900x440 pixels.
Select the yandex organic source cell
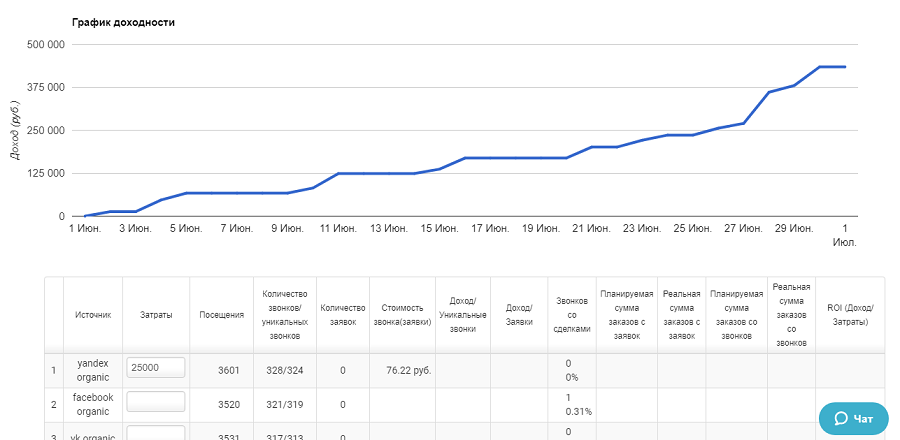pos(93,371)
